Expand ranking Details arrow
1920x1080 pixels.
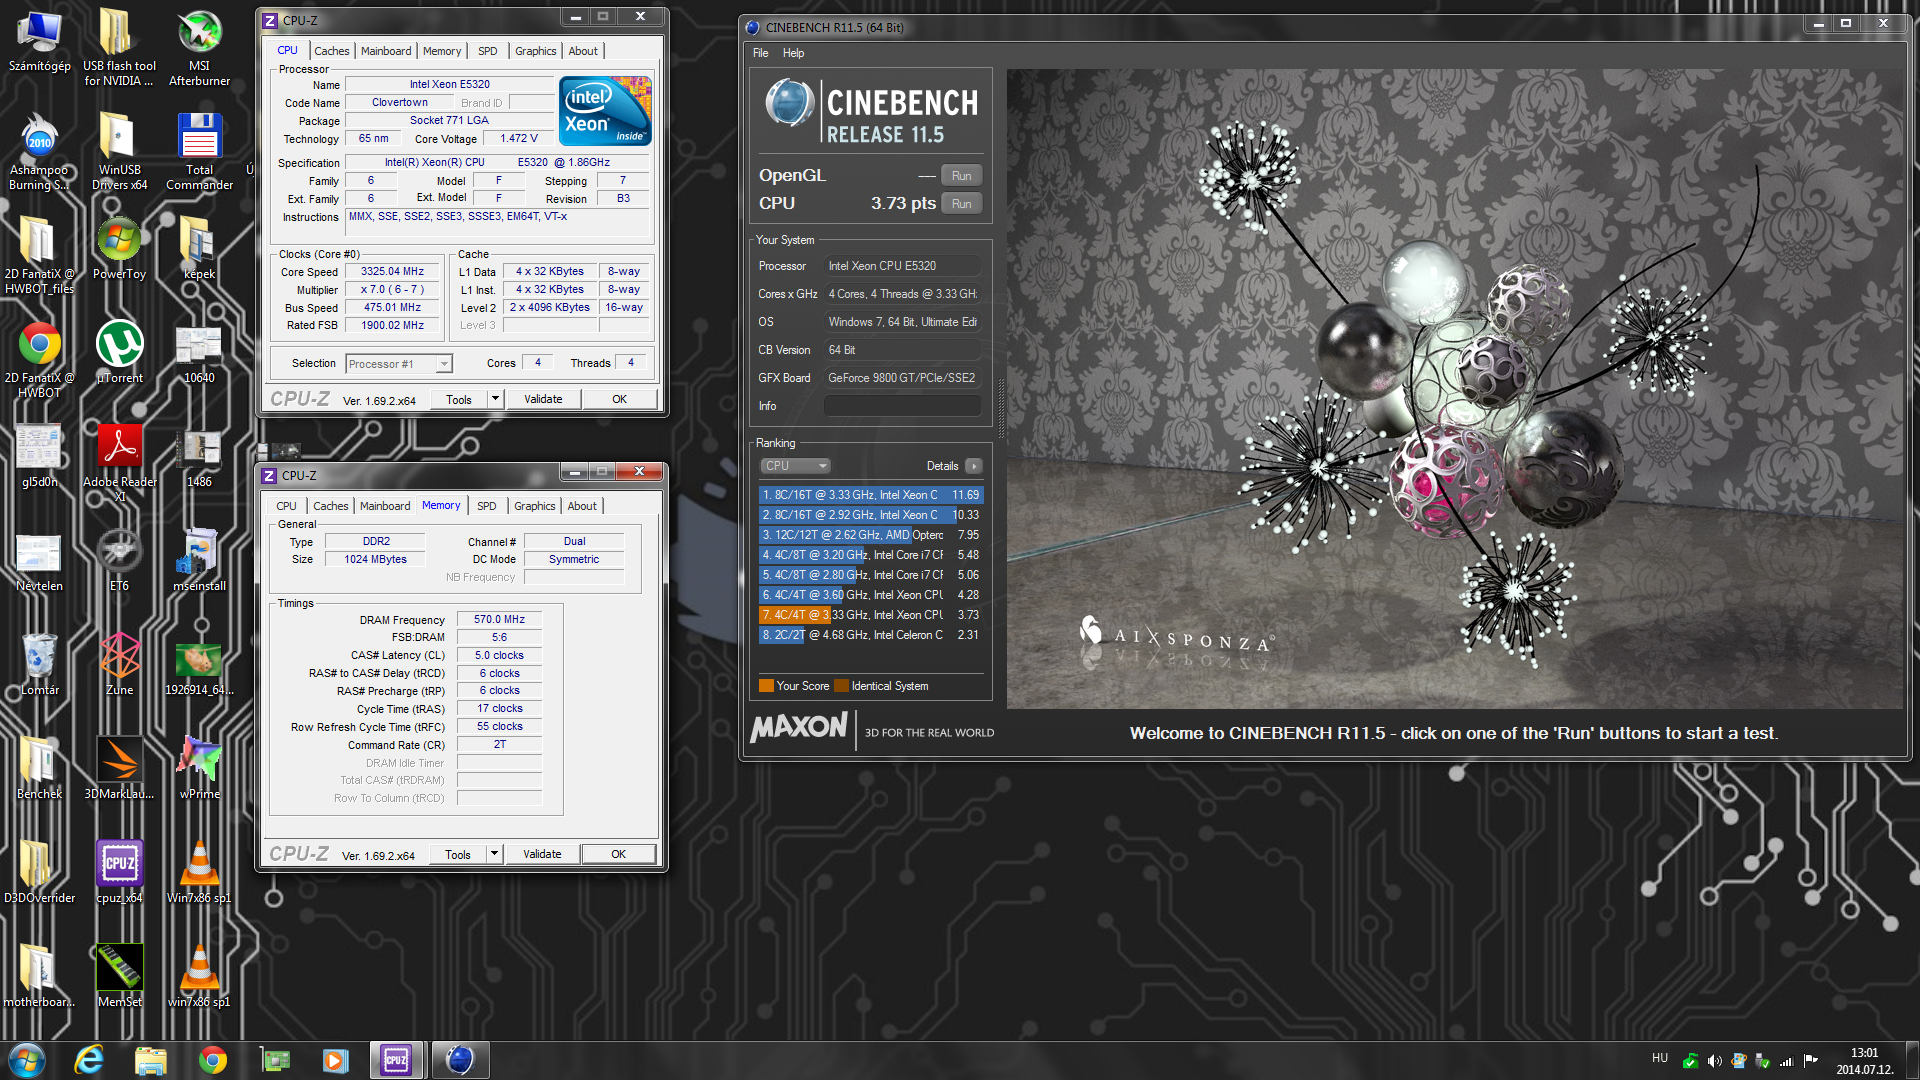coord(974,466)
